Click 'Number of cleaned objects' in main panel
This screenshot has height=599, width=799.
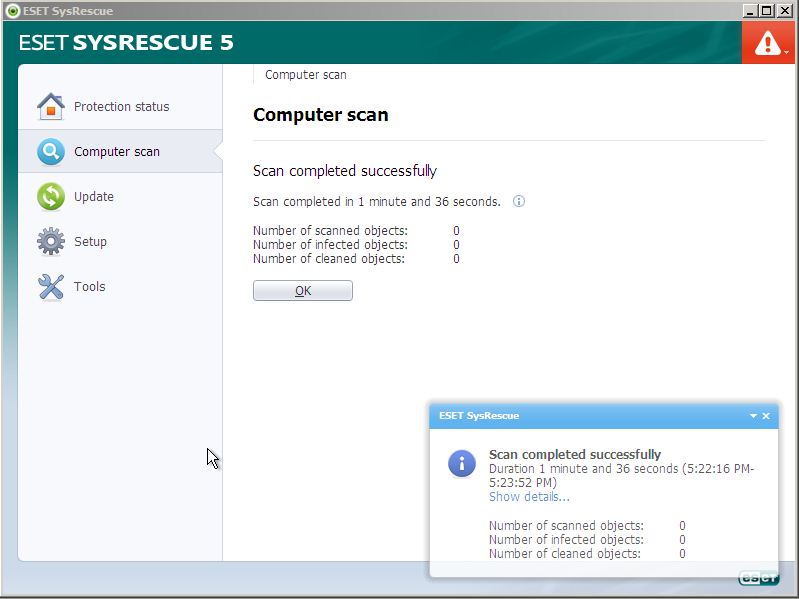point(329,259)
